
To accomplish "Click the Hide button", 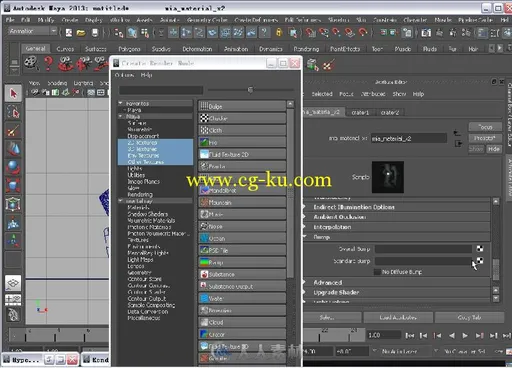I will [494, 149].
